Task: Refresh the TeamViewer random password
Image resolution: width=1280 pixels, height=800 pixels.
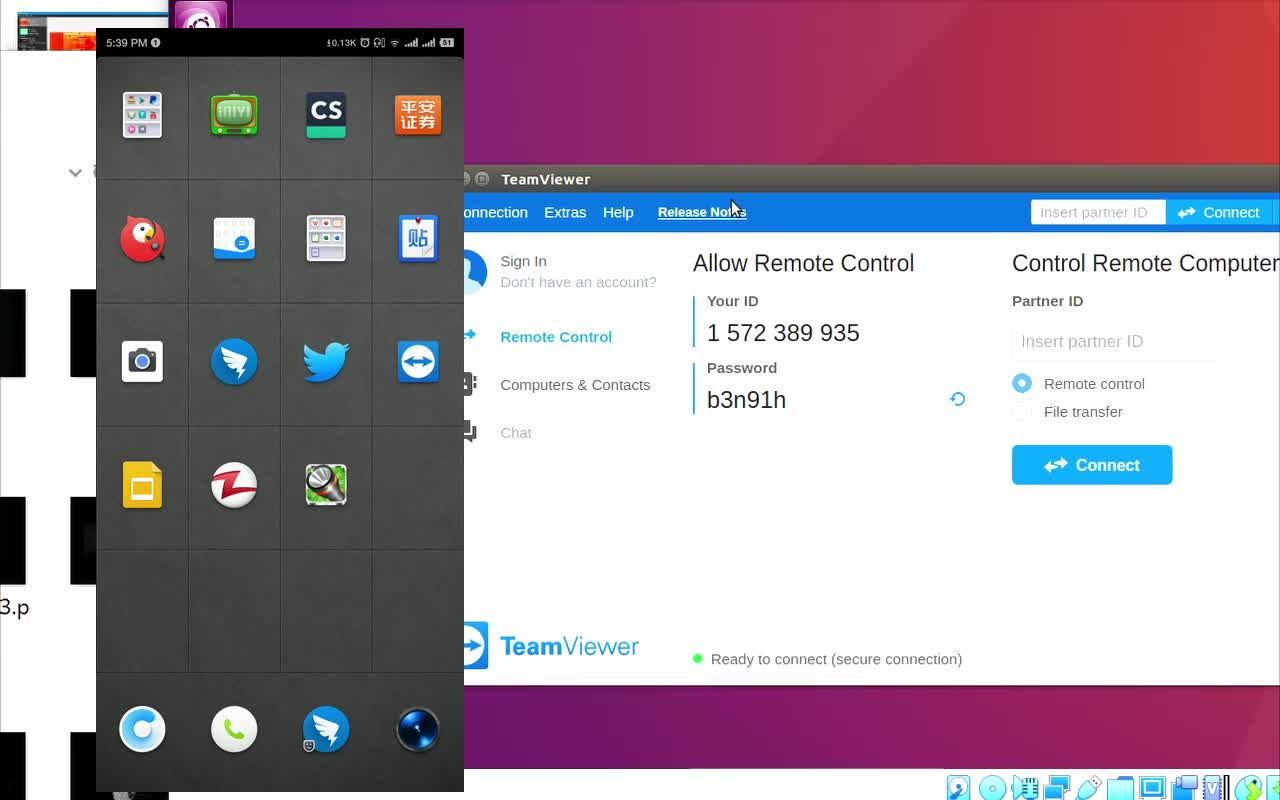Action: point(957,399)
